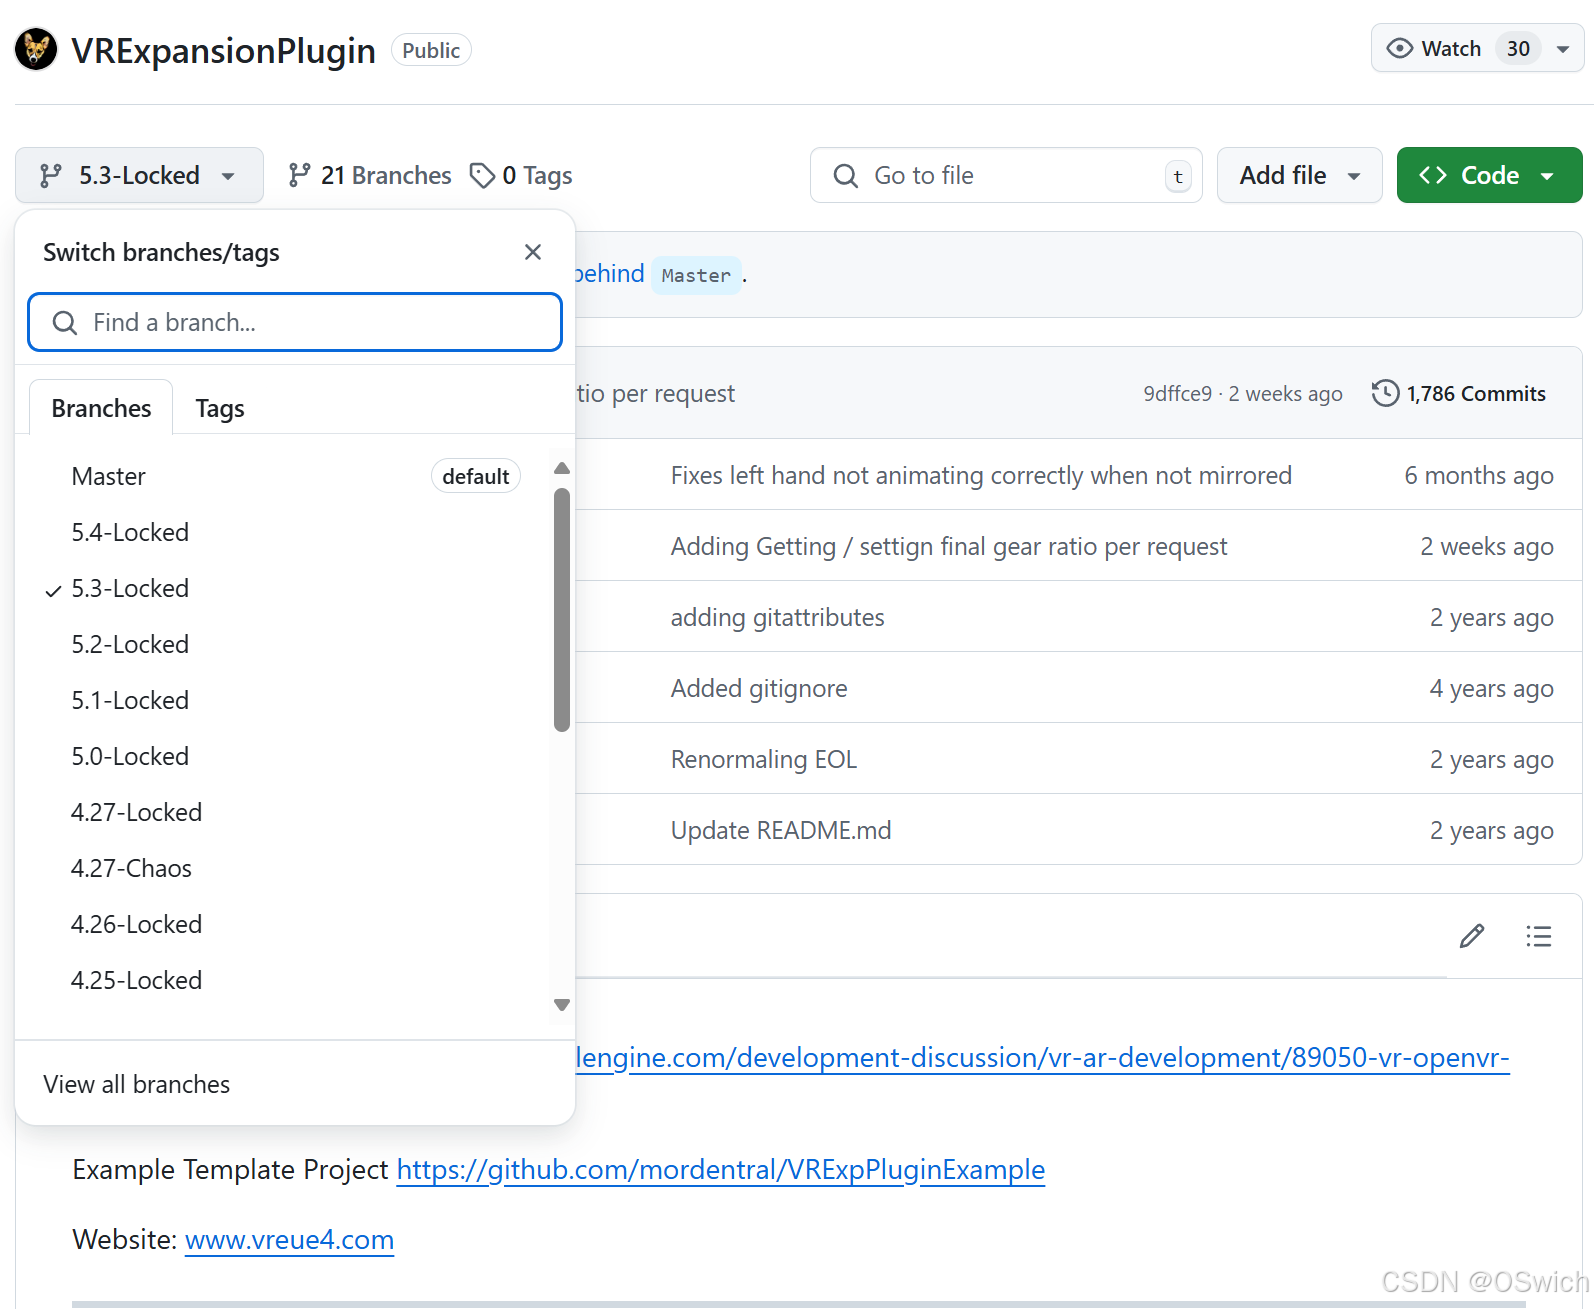This screenshot has height=1309, width=1594.
Task: Open the Watch options dropdown arrow
Action: pos(1563,49)
